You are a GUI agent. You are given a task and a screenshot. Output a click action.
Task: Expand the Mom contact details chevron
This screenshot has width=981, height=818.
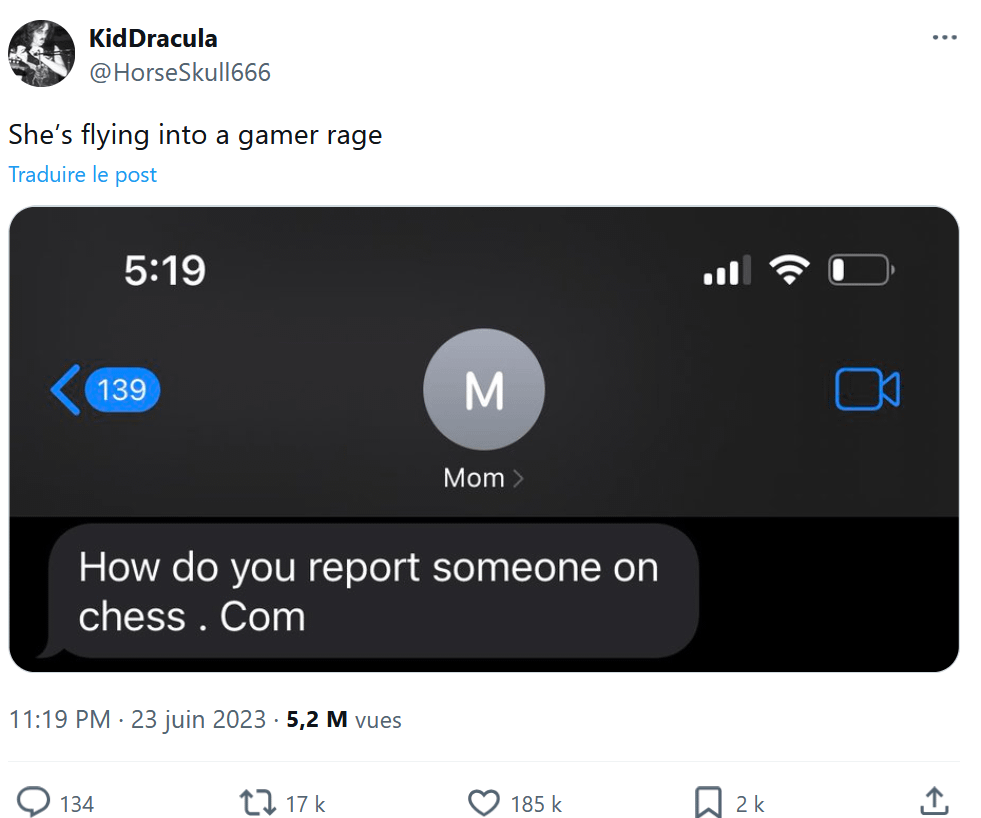[517, 479]
